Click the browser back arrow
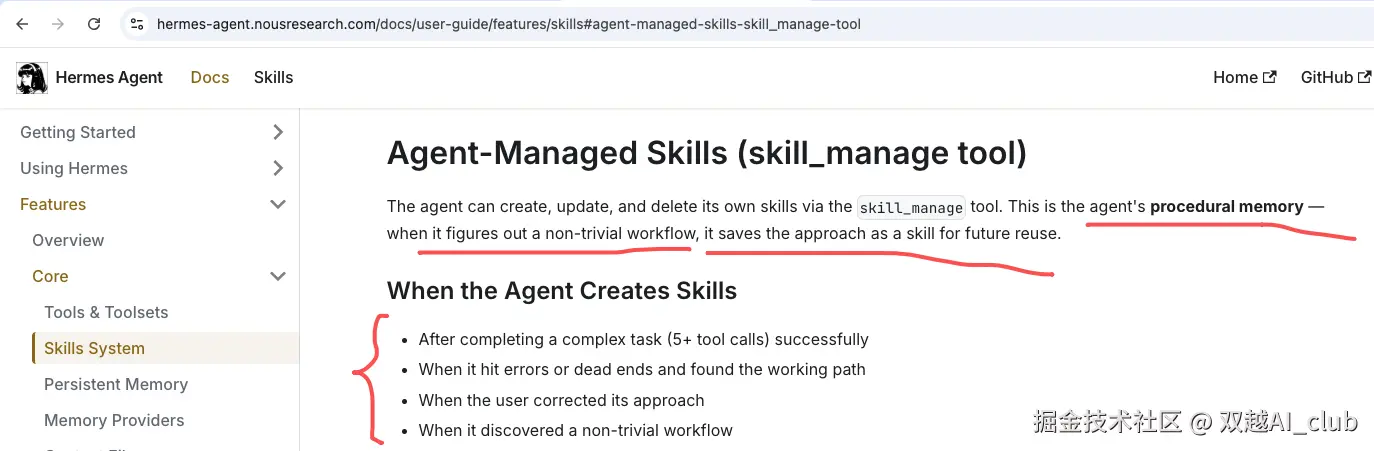1374x451 pixels. (x=22, y=24)
